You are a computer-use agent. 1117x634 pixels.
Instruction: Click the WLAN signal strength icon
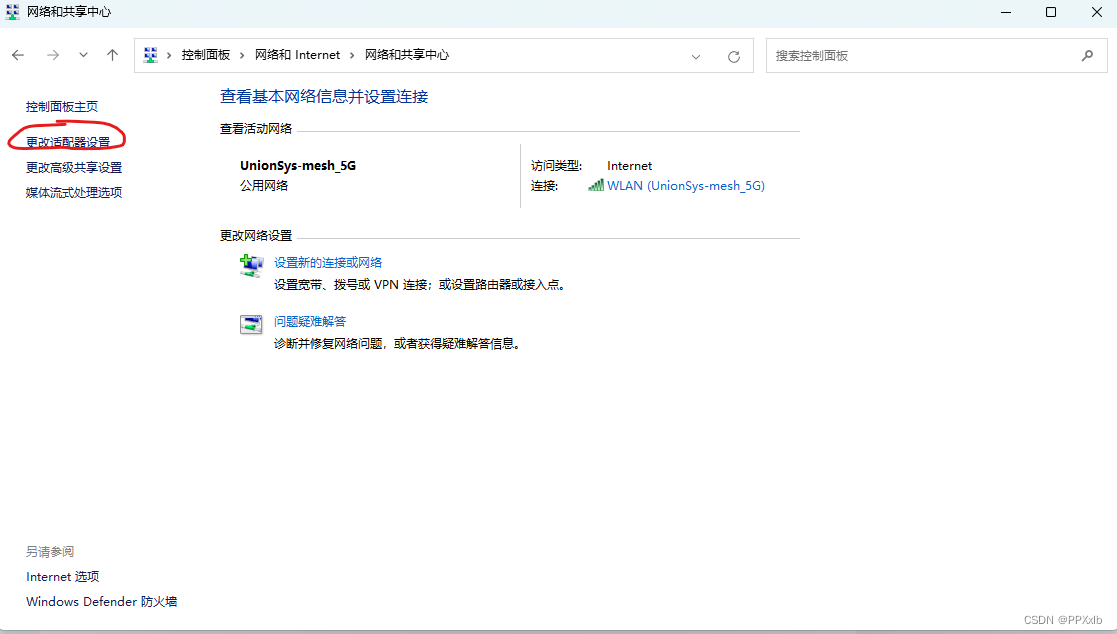[596, 185]
